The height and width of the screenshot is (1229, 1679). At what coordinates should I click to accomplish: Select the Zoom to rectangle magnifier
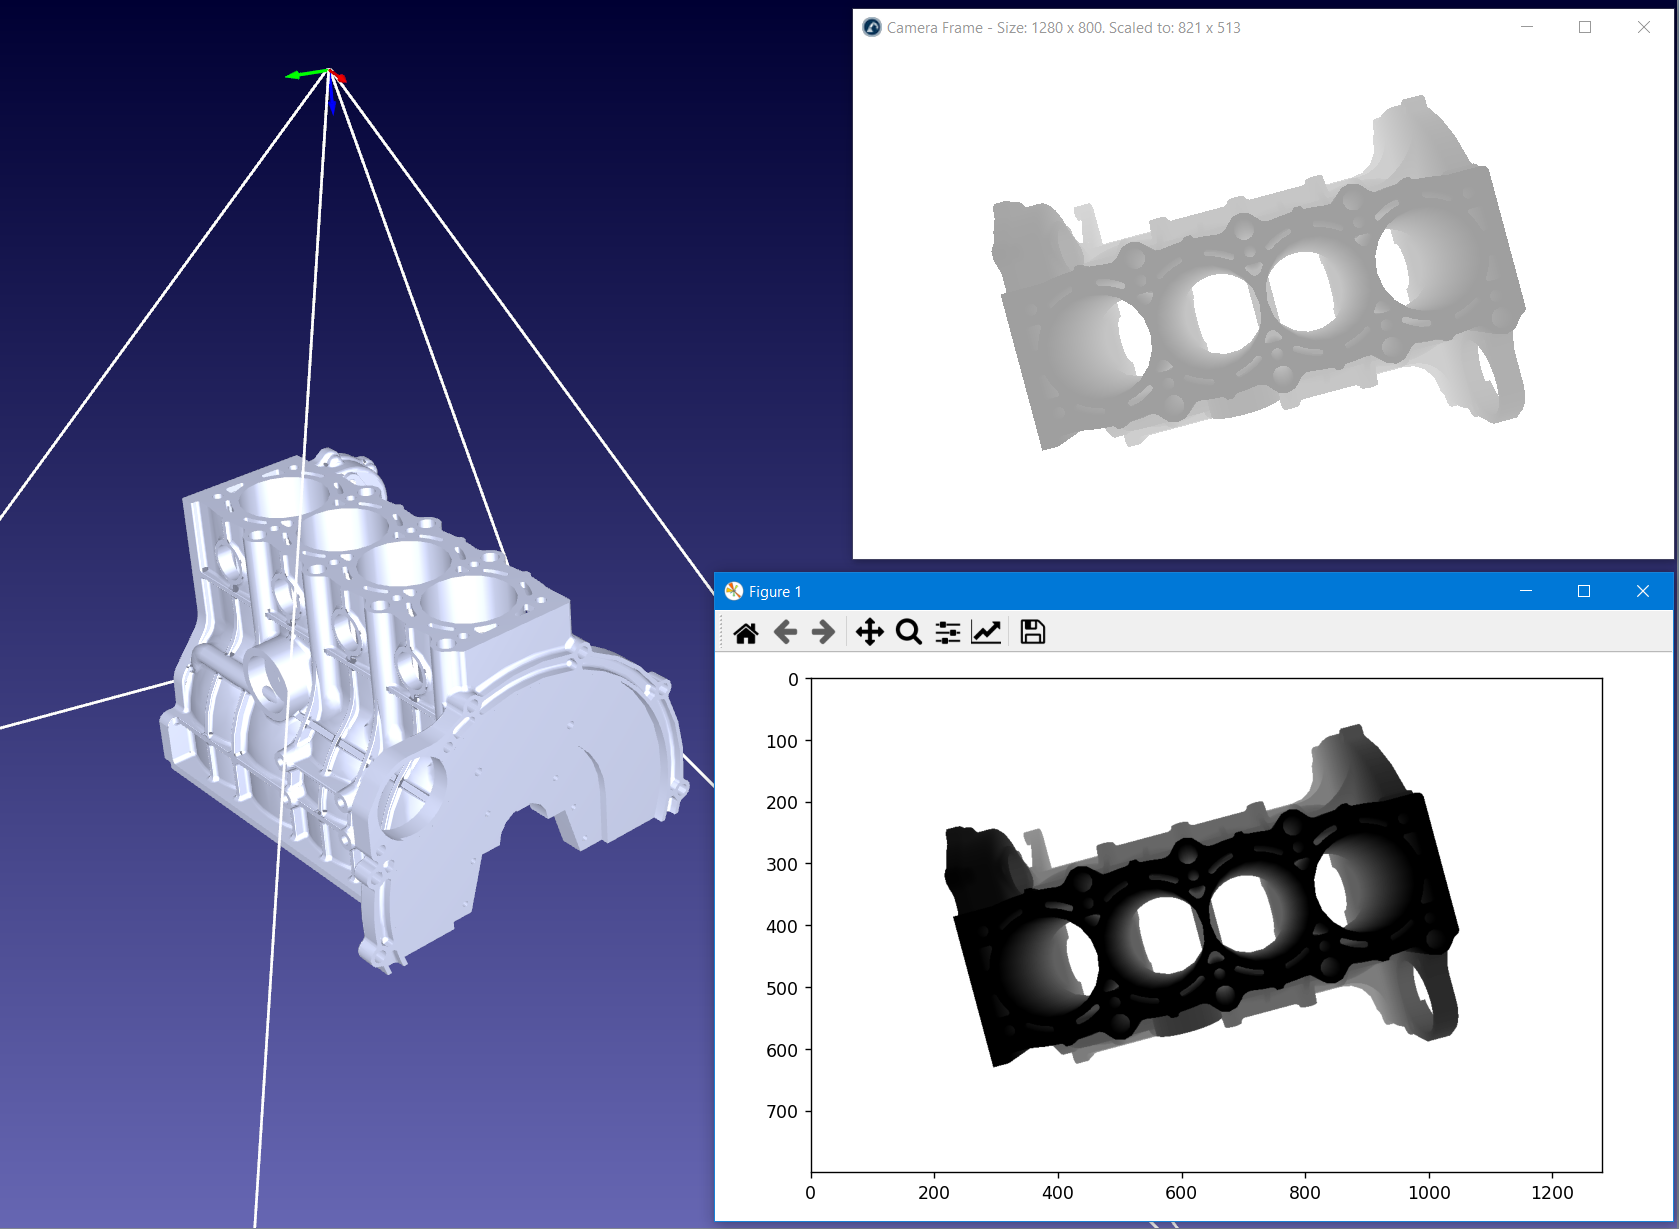(909, 632)
